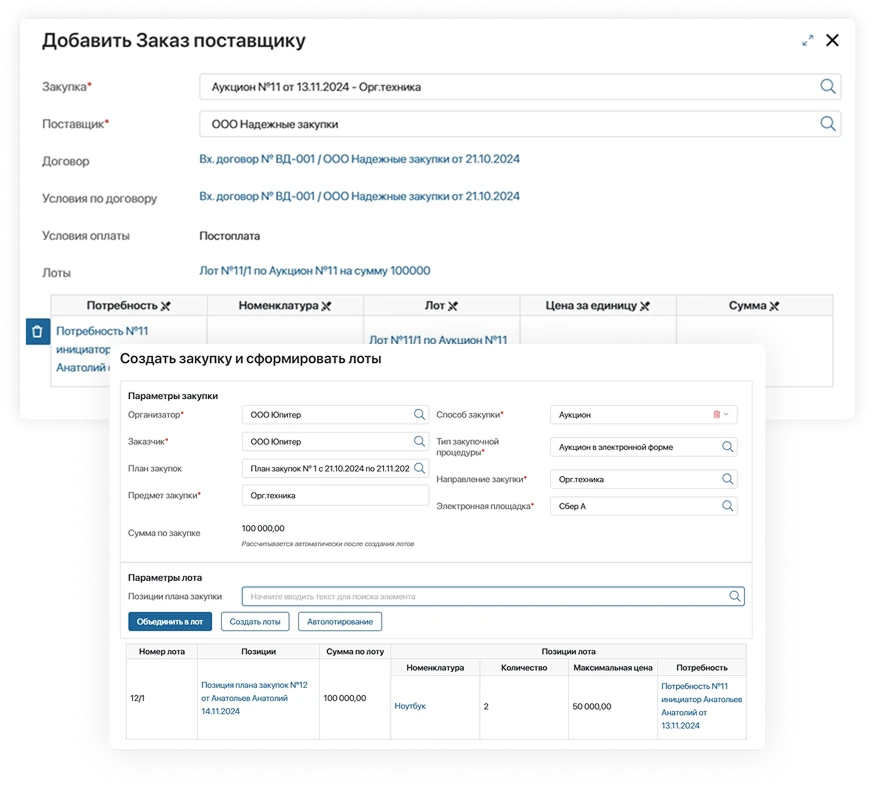This screenshot has height=790, width=874.
Task: Expand the Способ закупки dropdown chevron
Action: (x=727, y=414)
